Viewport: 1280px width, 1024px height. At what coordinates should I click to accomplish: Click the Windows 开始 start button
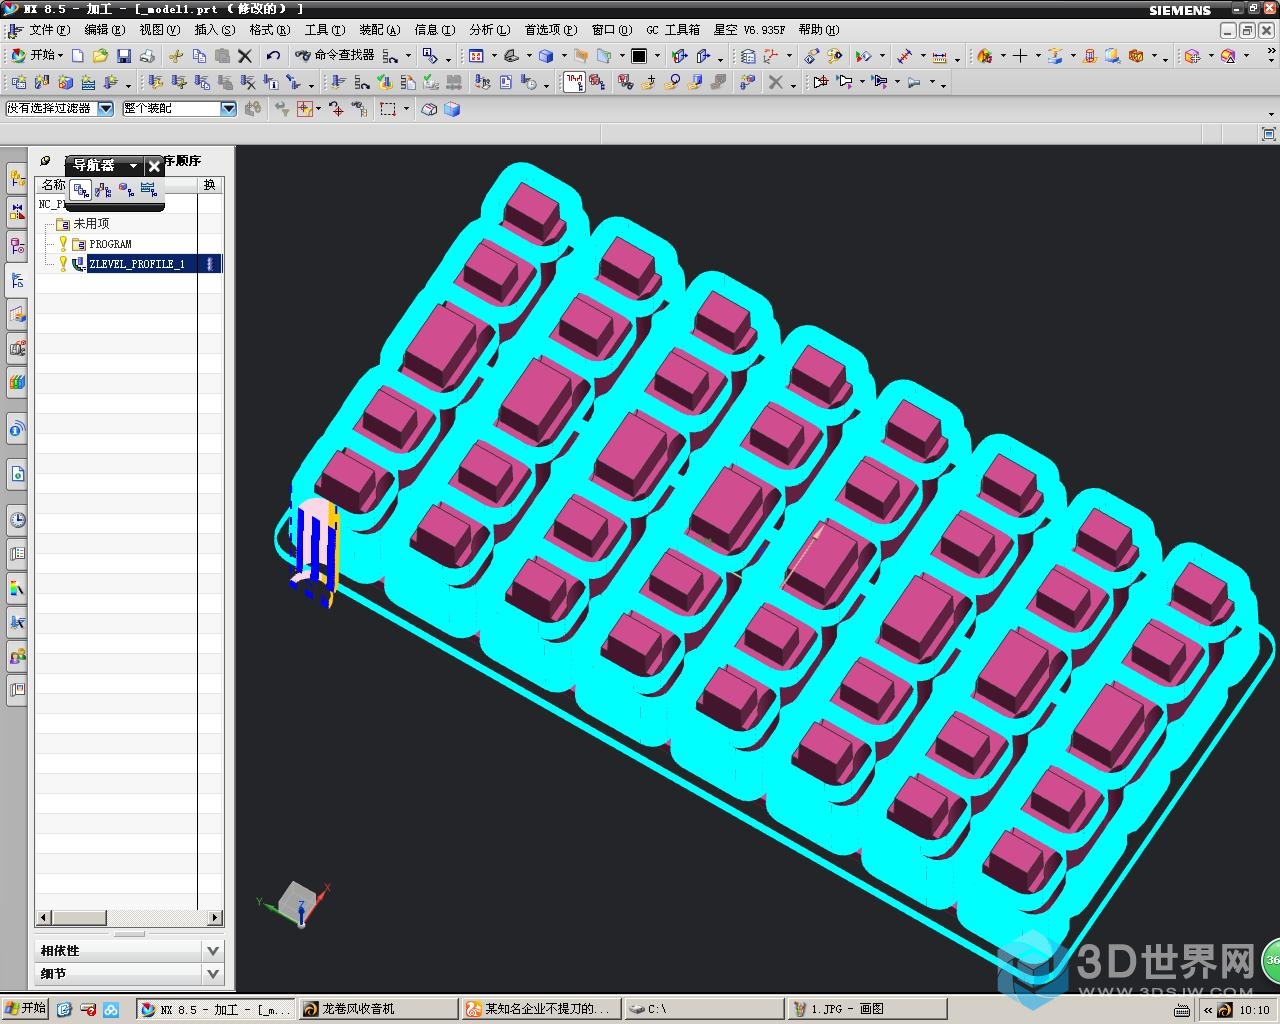pos(25,1009)
